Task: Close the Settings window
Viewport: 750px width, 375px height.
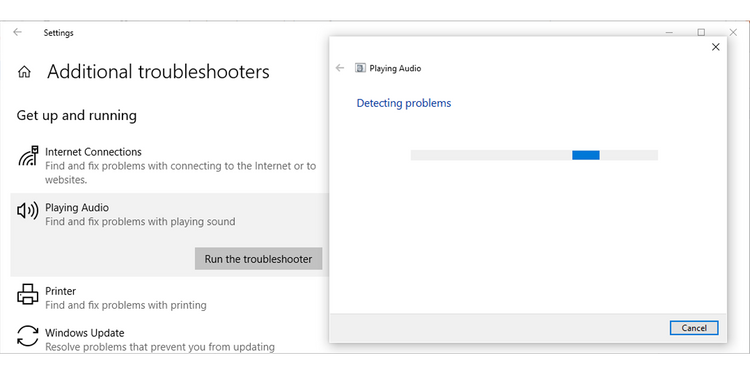Action: click(x=733, y=33)
